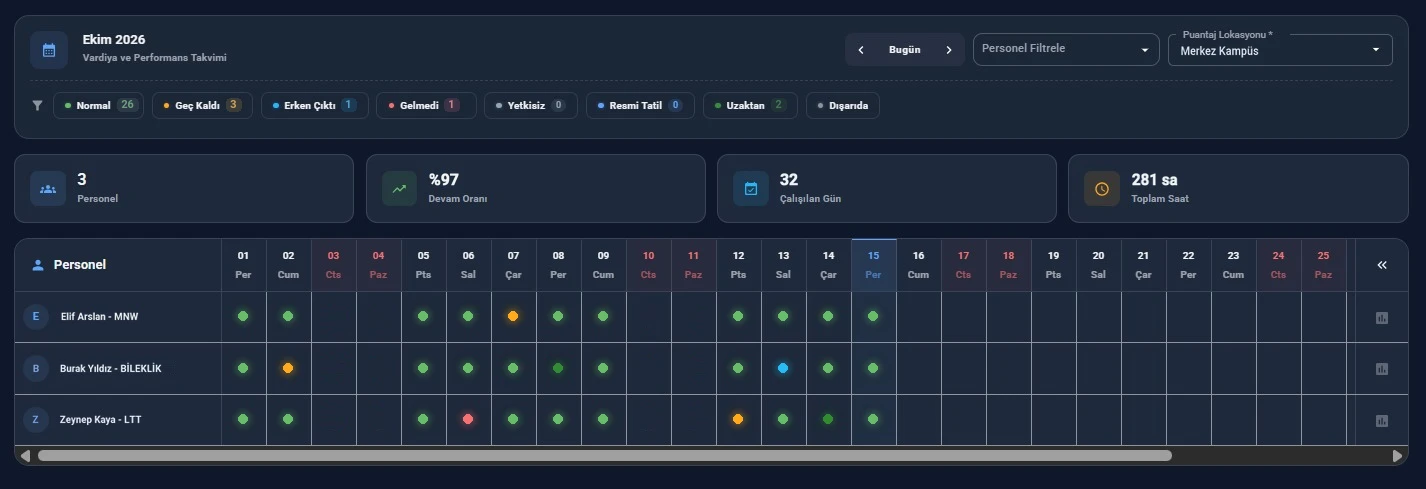The width and height of the screenshot is (1426, 489).
Task: Collapse columns with the double-chevron icon
Action: (x=1382, y=265)
